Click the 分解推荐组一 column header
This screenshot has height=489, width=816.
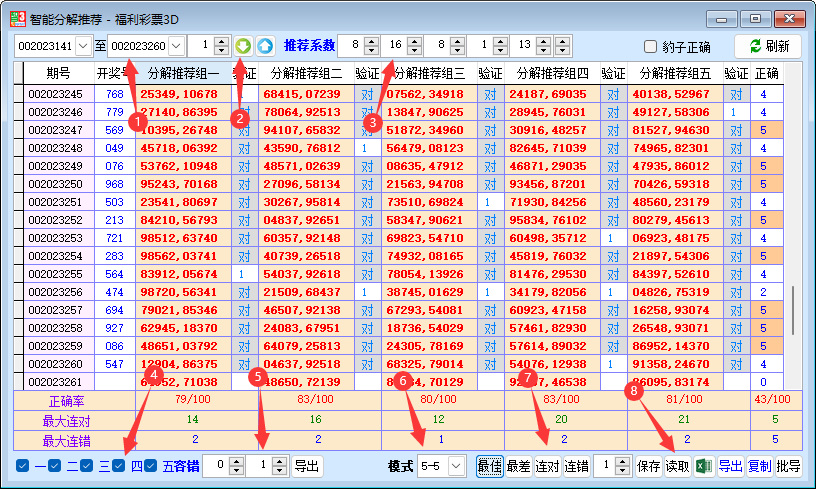coord(183,73)
